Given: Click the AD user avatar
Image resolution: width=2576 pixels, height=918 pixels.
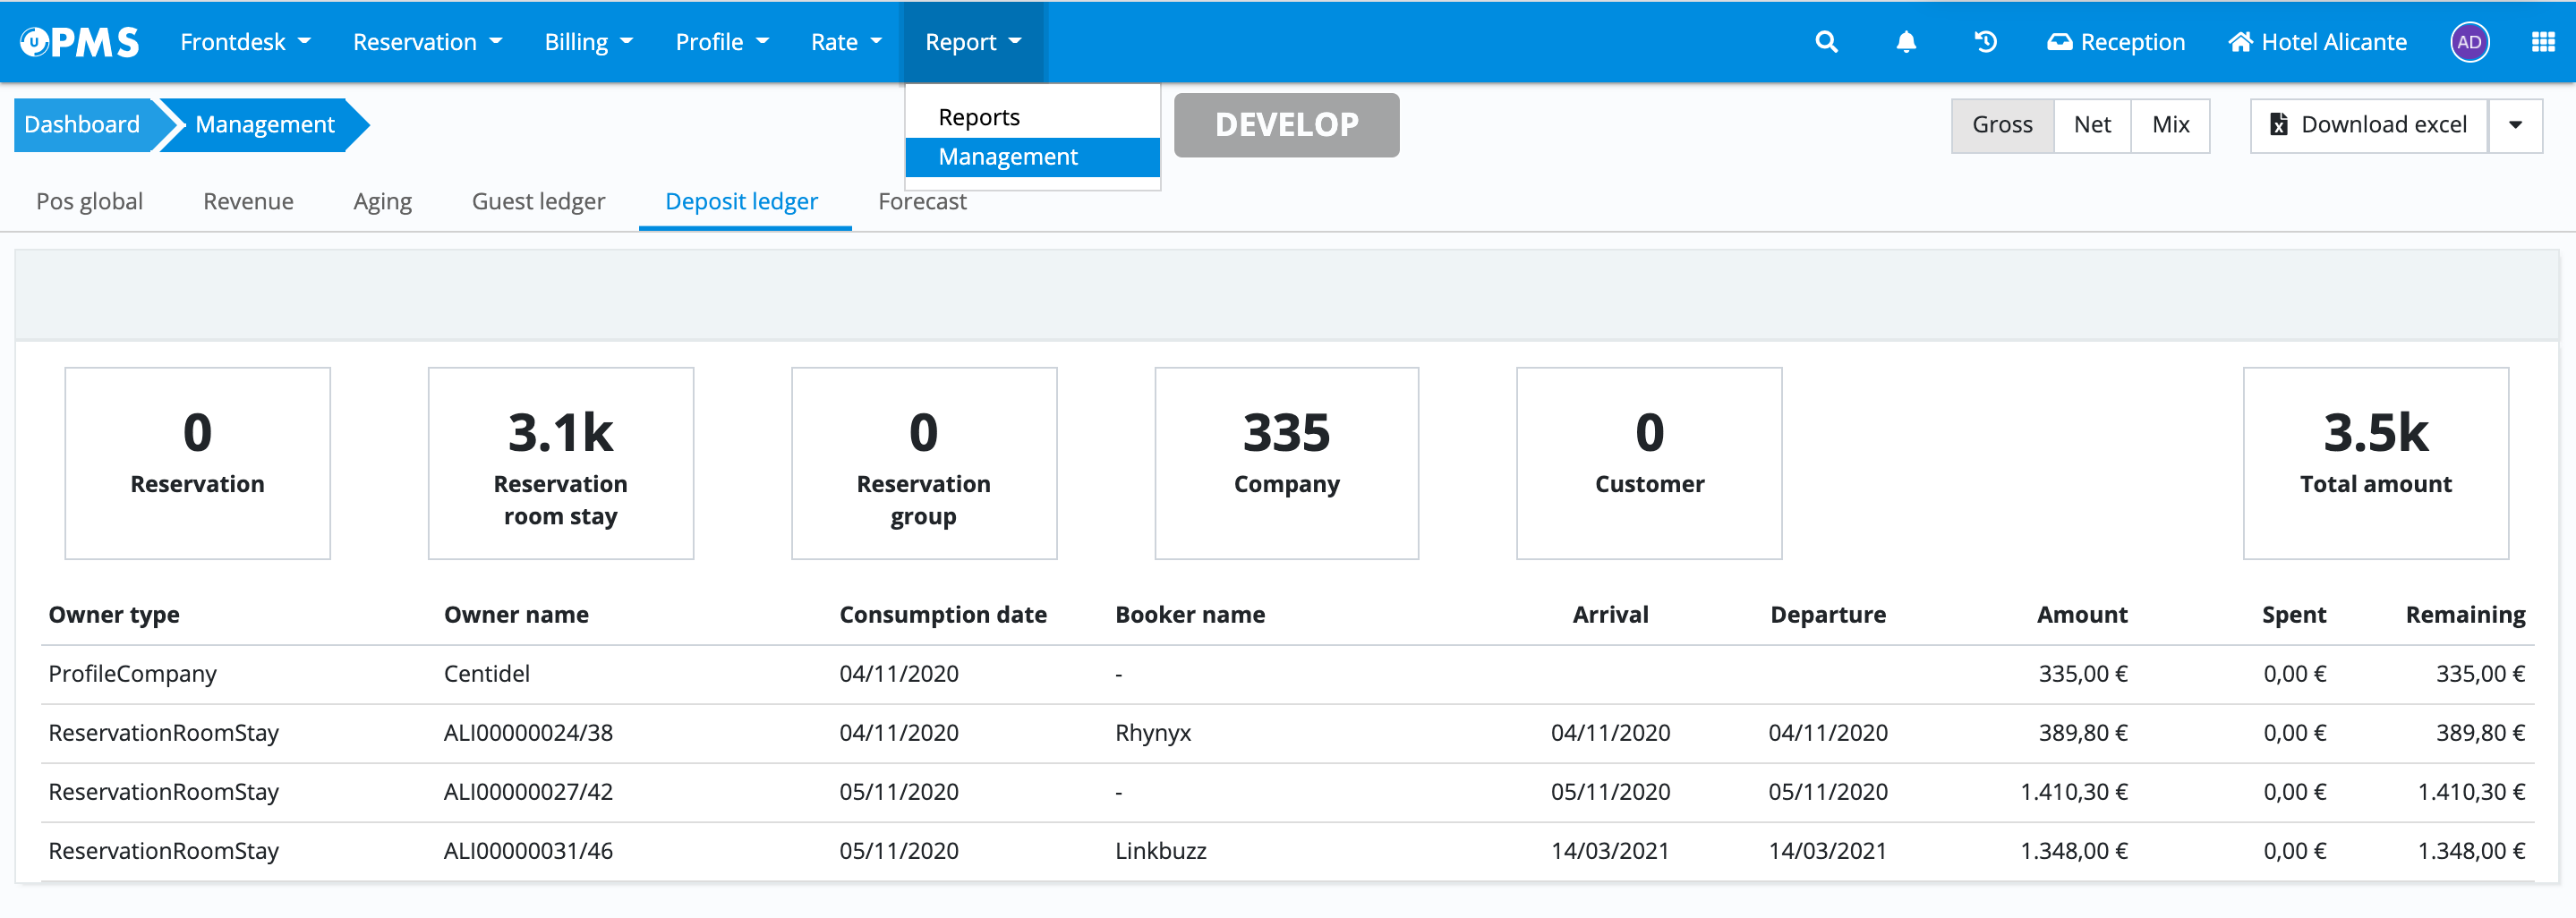Looking at the screenshot, I should pos(2468,42).
